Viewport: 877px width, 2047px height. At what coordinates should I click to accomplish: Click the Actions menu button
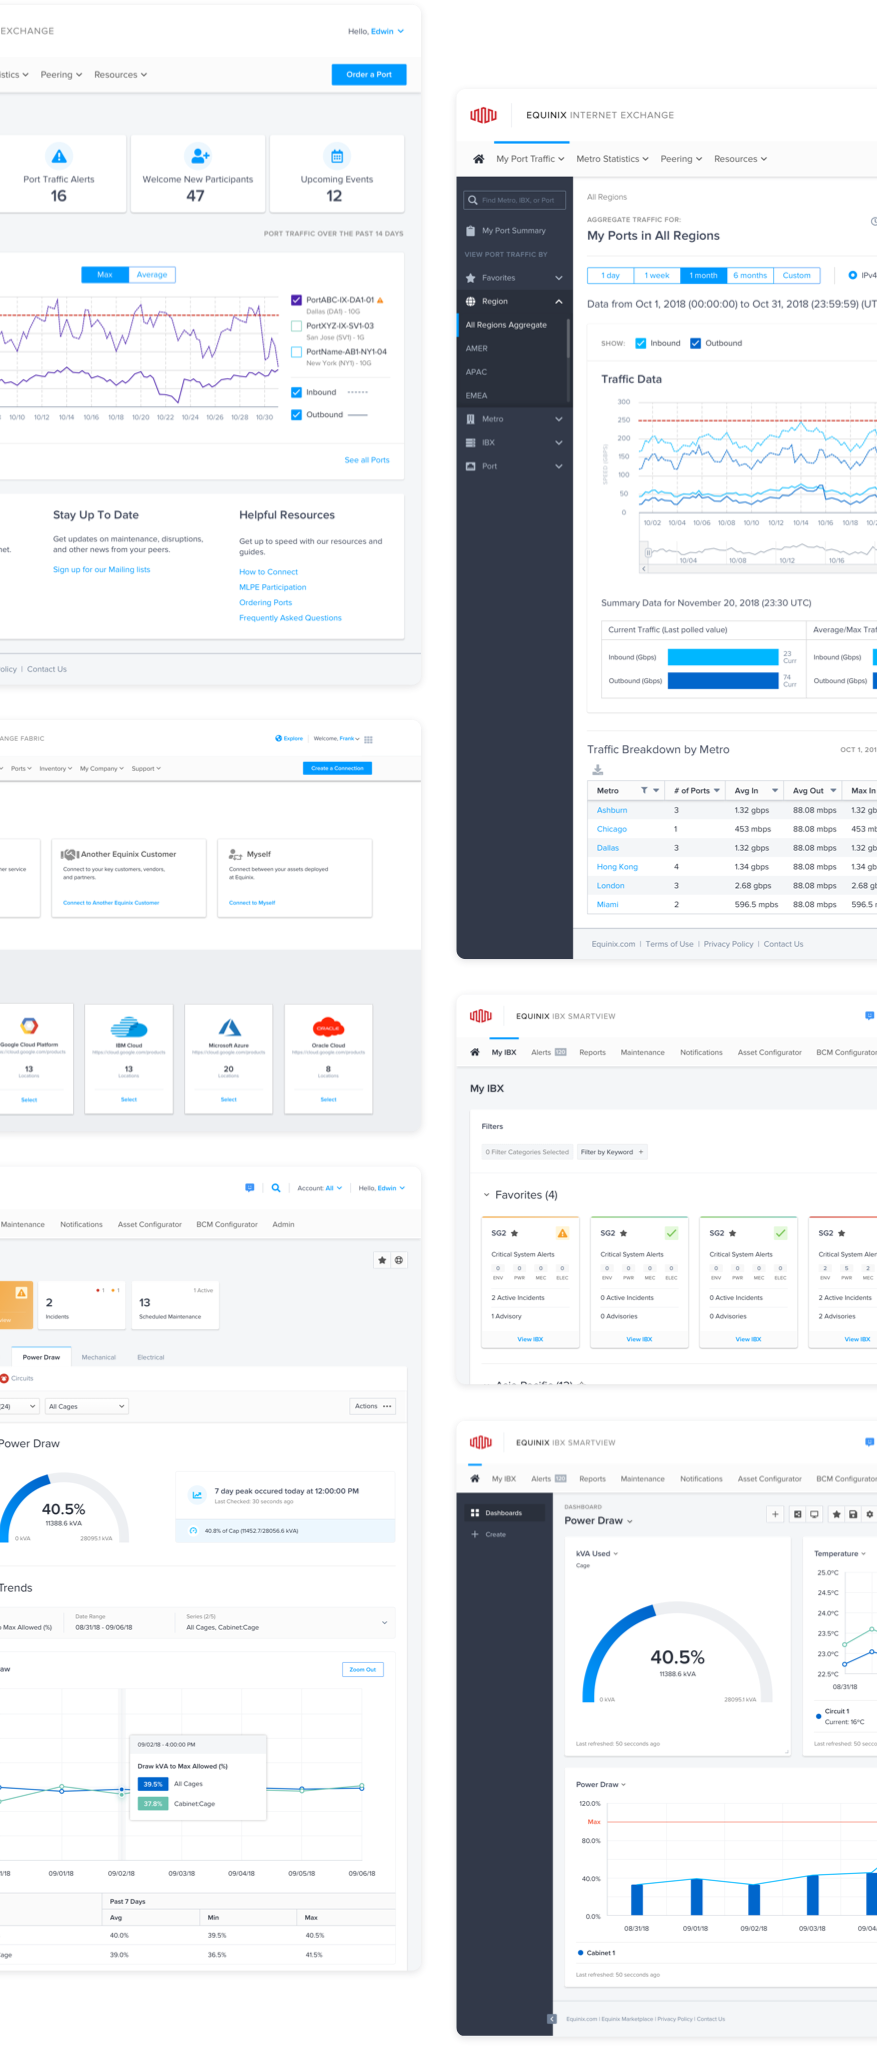coord(373,1406)
